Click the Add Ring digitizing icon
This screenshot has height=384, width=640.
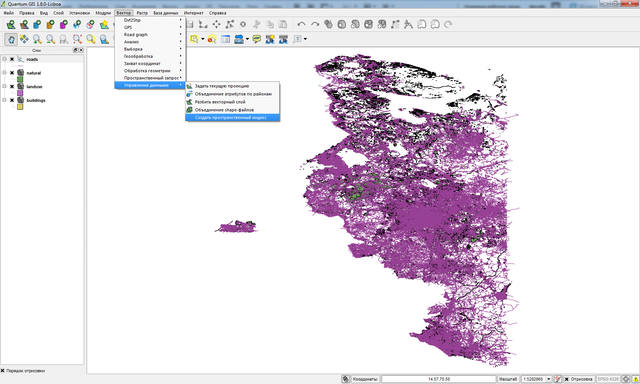[x=342, y=24]
